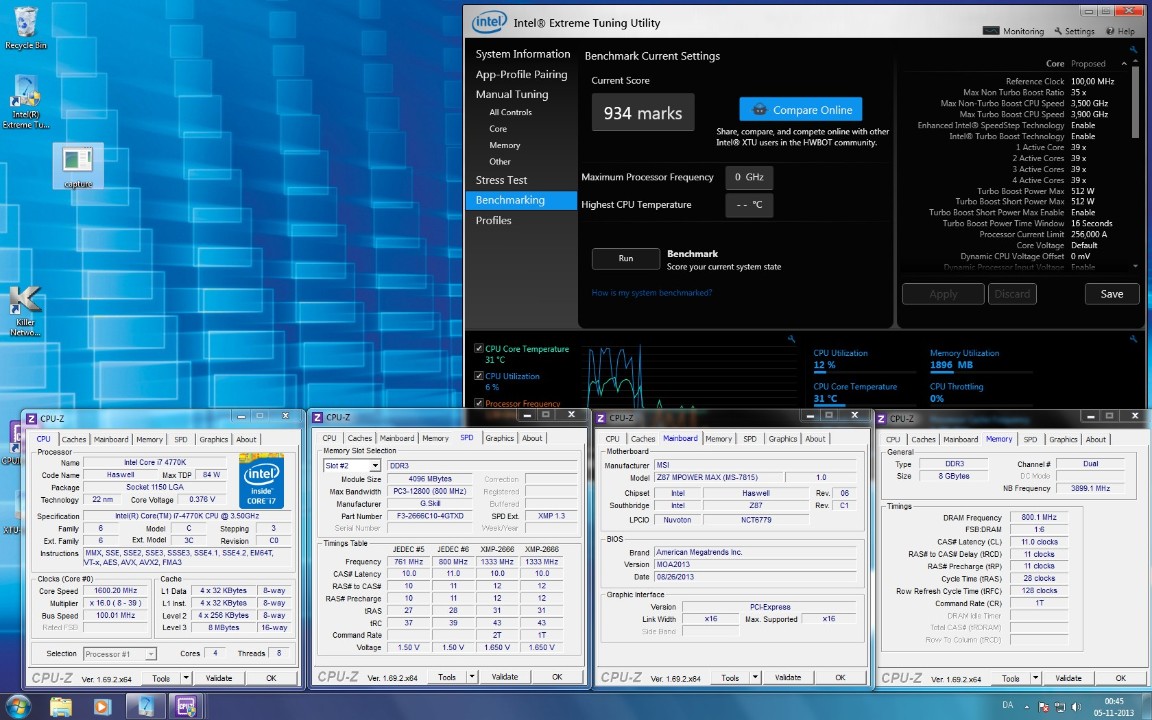Click the 934 marks score box
This screenshot has height=720, width=1152.
click(643, 113)
